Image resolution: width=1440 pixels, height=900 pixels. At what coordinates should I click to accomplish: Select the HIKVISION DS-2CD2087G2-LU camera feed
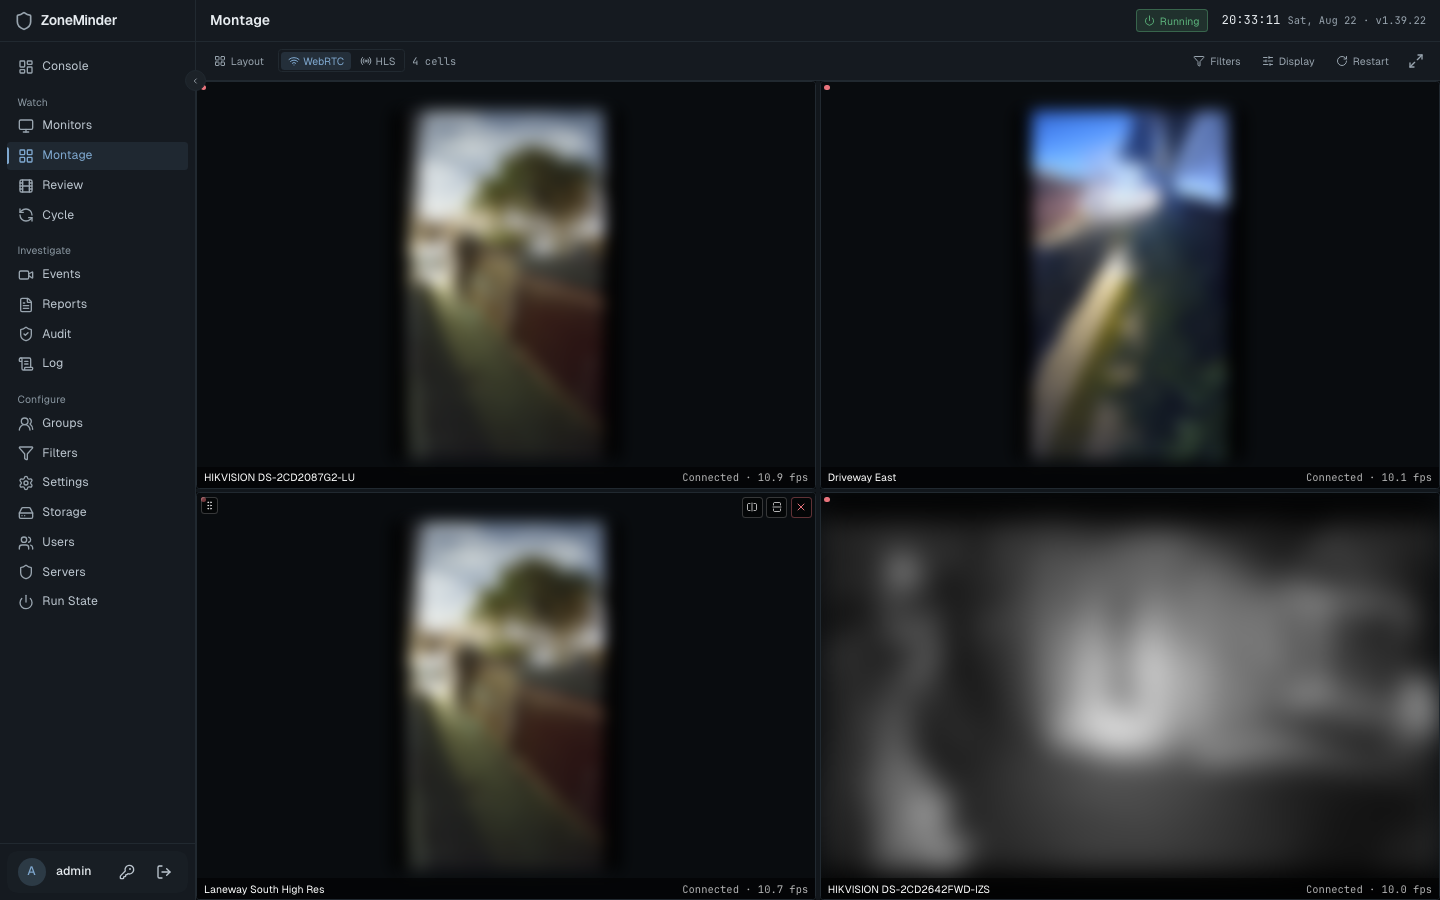pyautogui.click(x=506, y=284)
